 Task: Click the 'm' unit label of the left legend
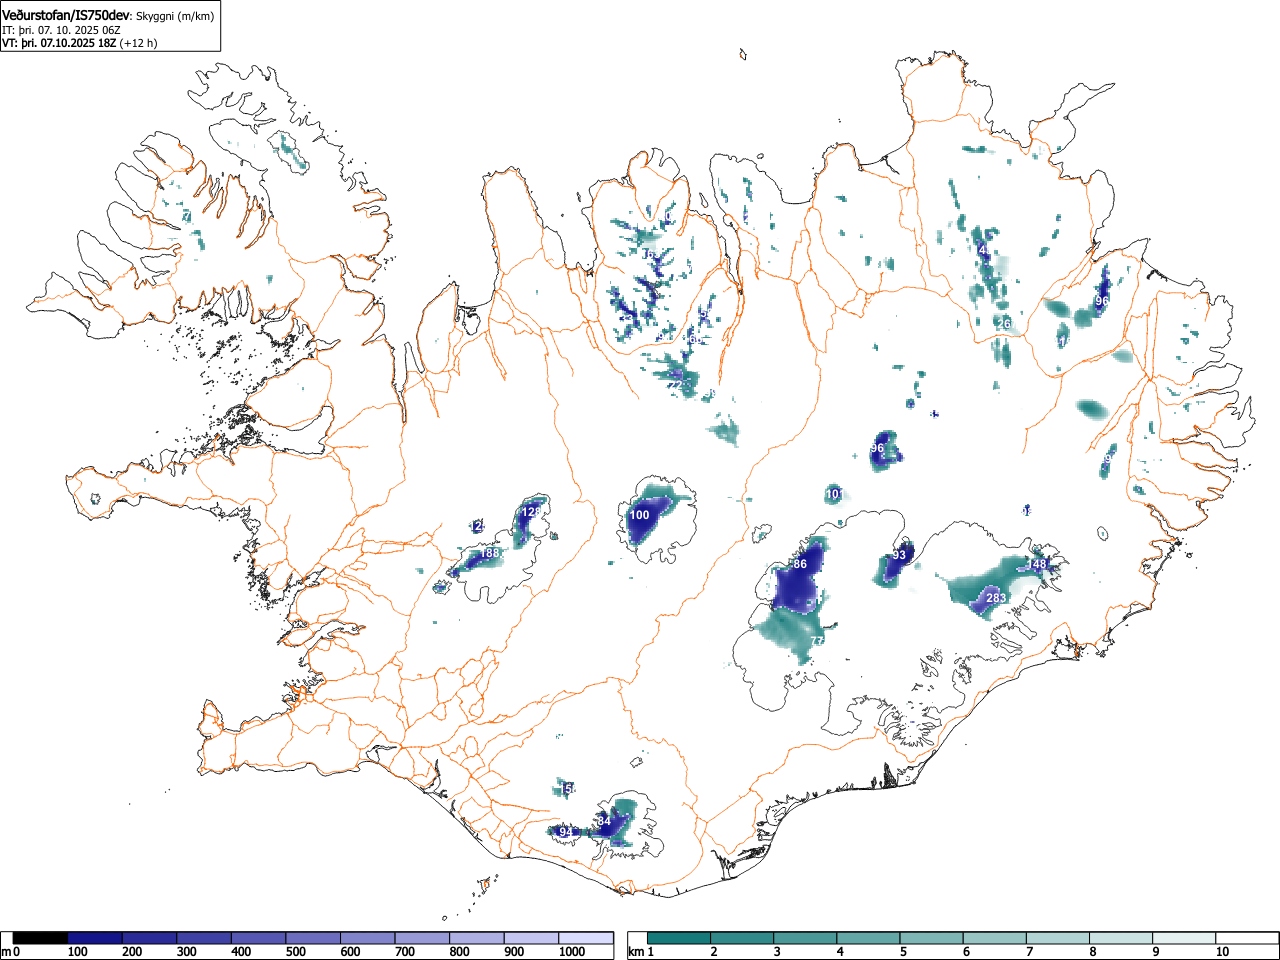[x=7, y=952]
